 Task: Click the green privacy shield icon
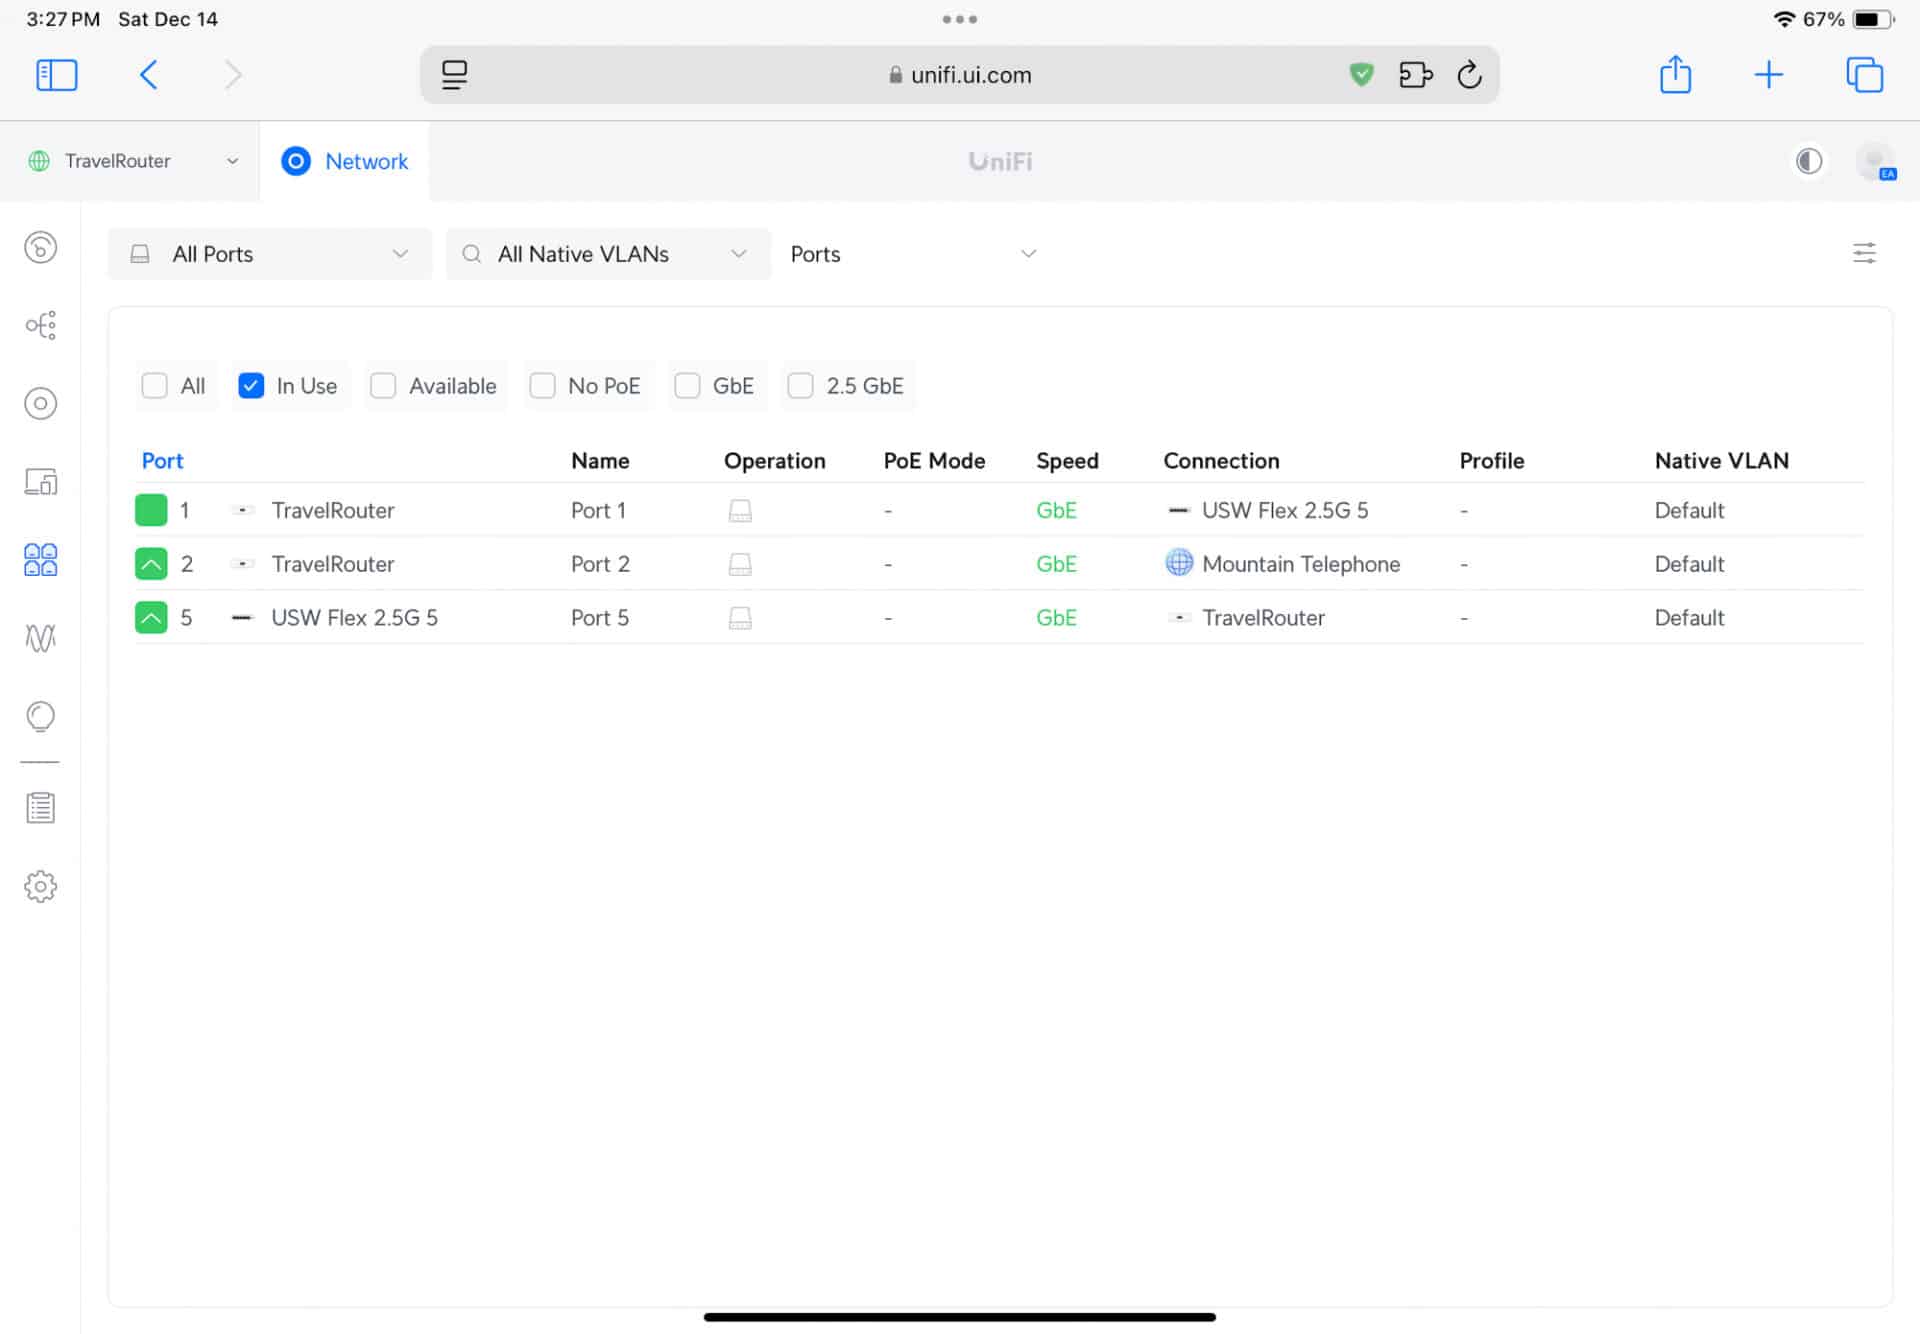pyautogui.click(x=1361, y=74)
